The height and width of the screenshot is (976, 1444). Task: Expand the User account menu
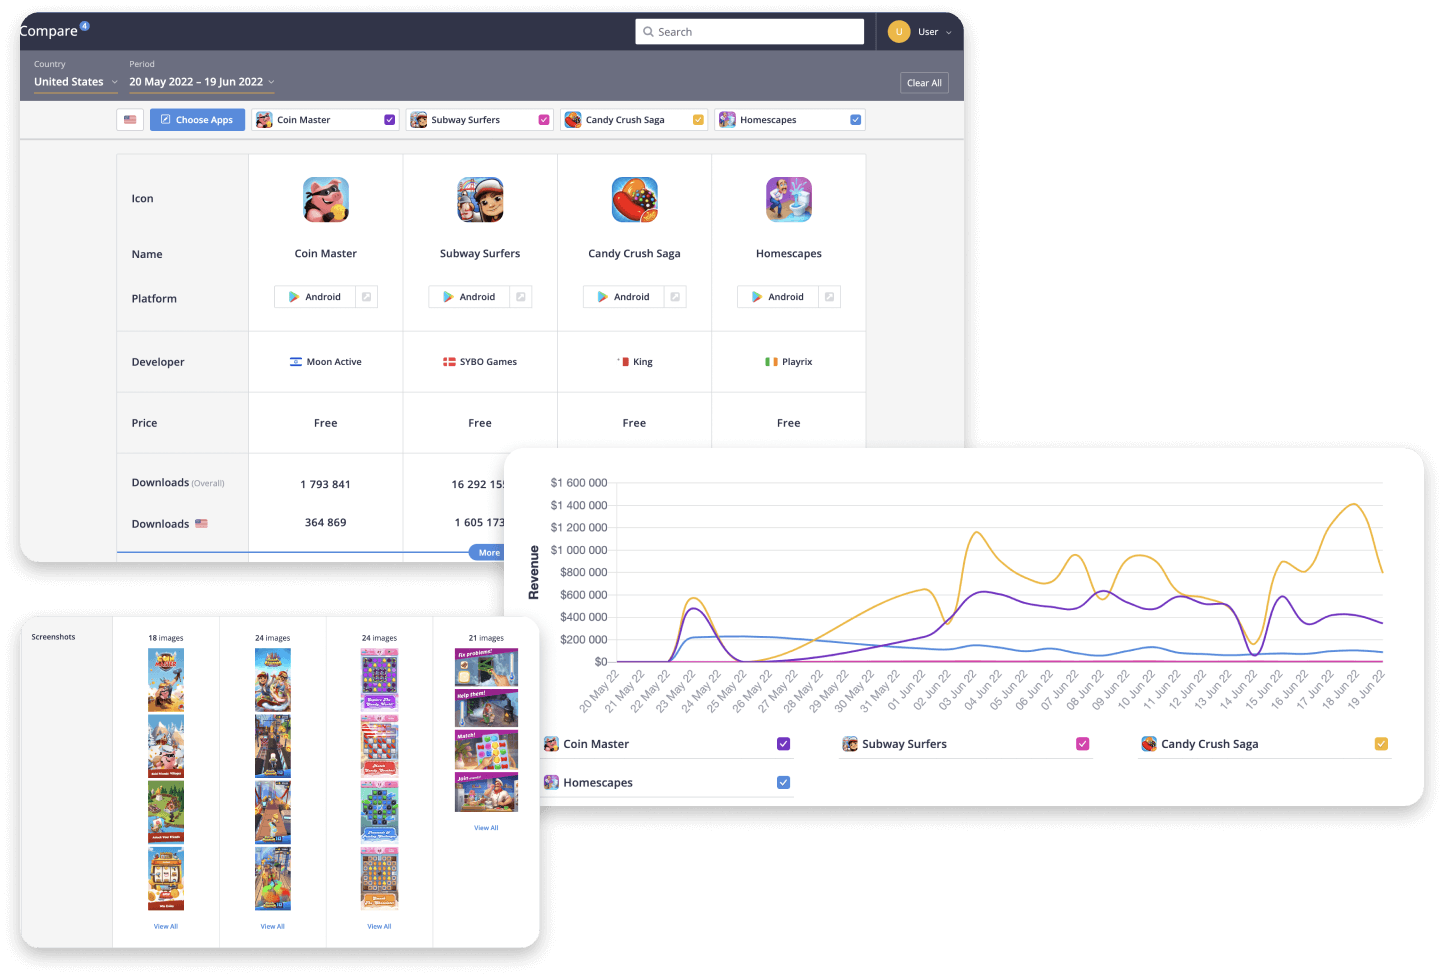pyautogui.click(x=934, y=32)
